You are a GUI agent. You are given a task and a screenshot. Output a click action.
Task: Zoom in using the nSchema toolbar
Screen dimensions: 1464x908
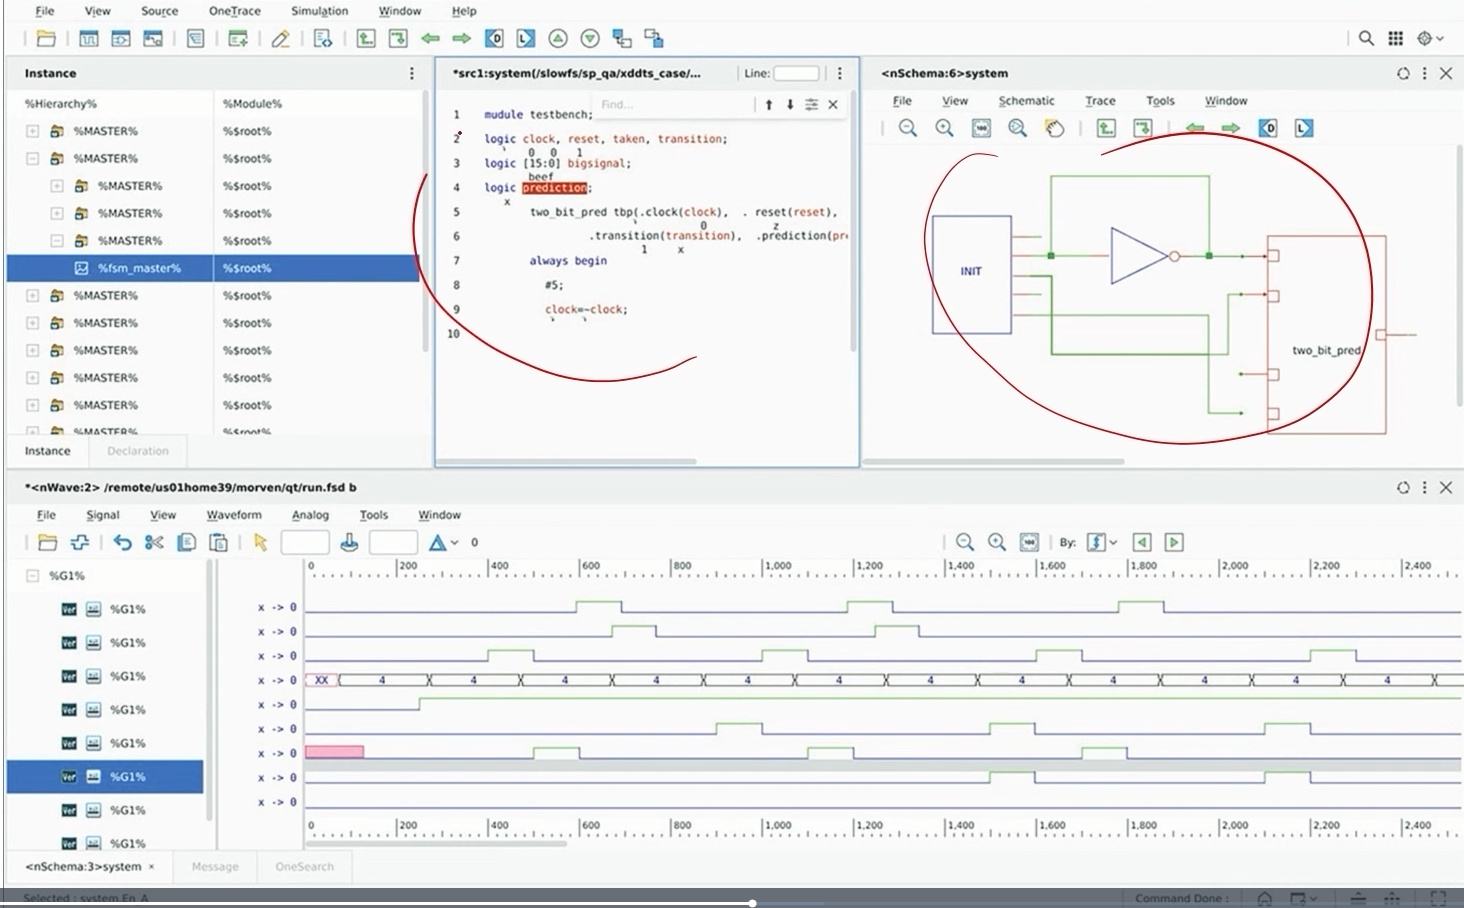tap(944, 128)
